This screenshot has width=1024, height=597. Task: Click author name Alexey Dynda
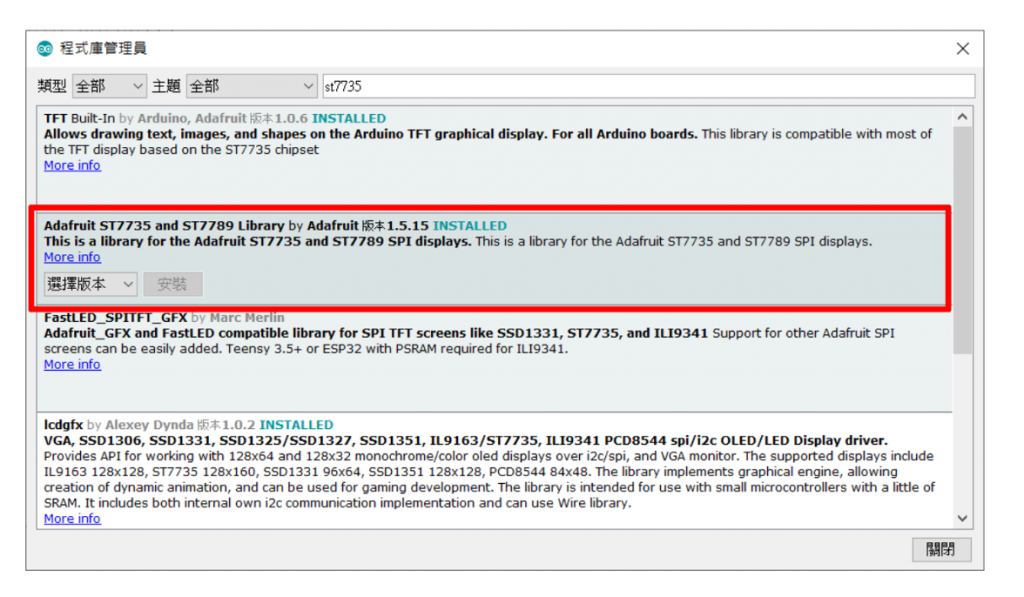pyautogui.click(x=149, y=425)
